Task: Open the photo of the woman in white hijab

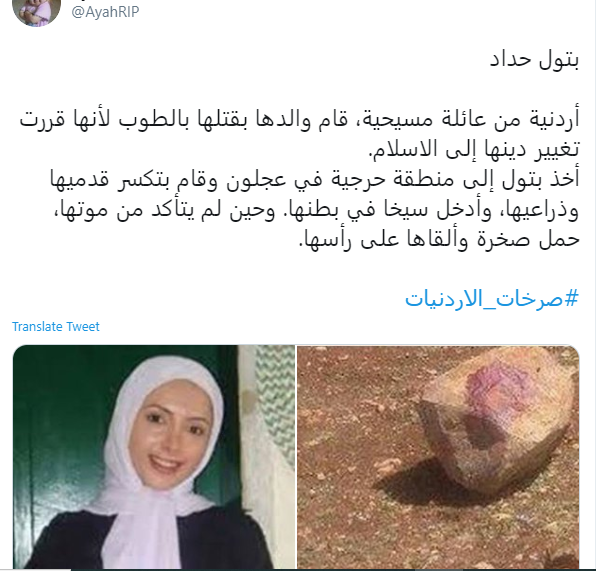Action: 154,457
